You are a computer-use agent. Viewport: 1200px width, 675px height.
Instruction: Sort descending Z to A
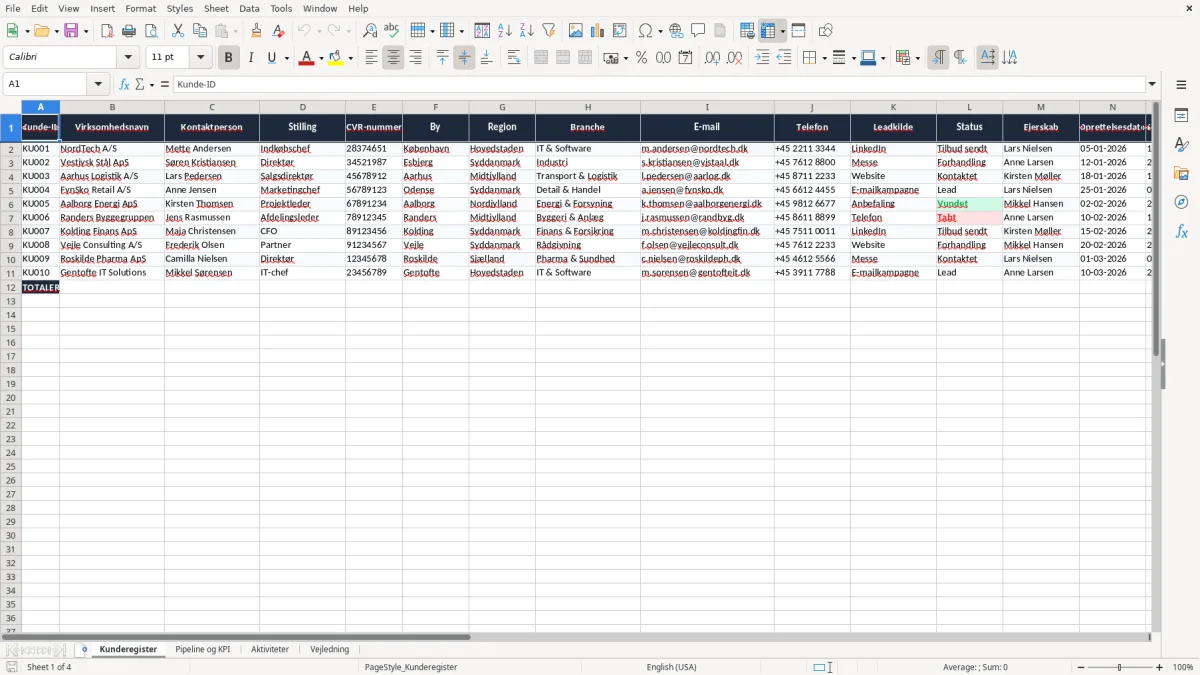coord(527,31)
